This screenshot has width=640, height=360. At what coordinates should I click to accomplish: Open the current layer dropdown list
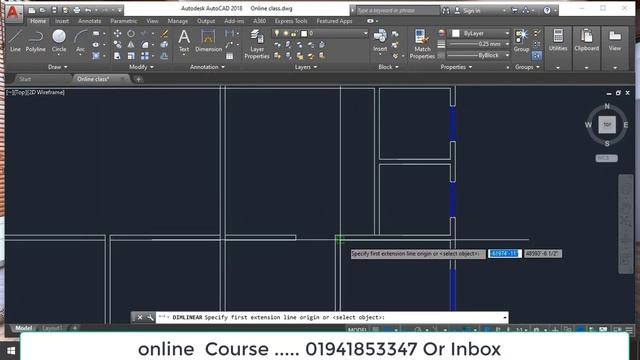coord(365,33)
